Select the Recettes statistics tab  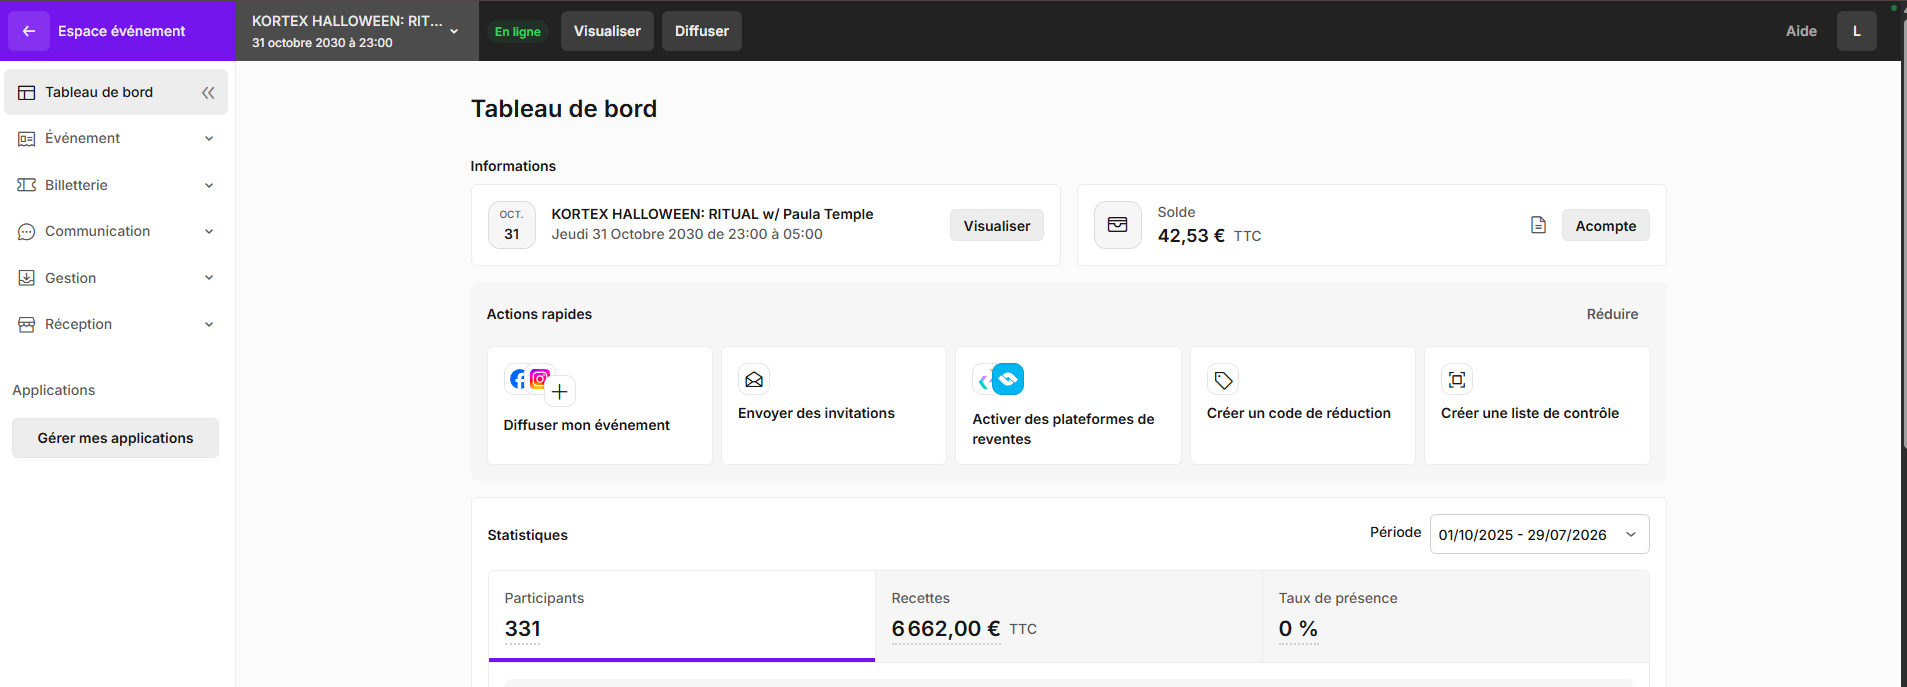pos(1069,616)
